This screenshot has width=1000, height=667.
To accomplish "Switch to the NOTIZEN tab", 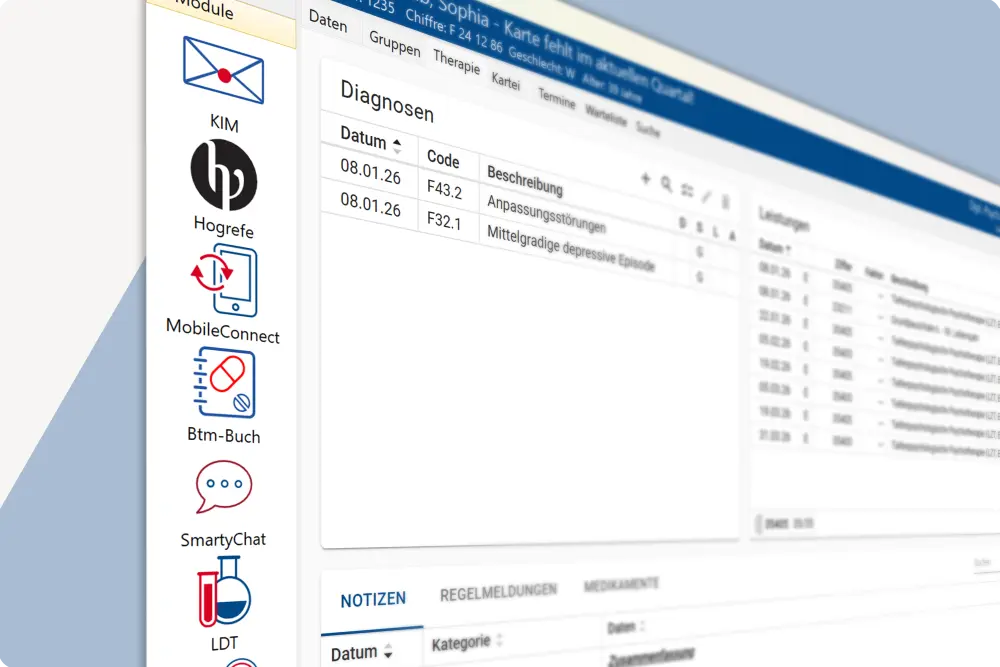I will [x=373, y=600].
